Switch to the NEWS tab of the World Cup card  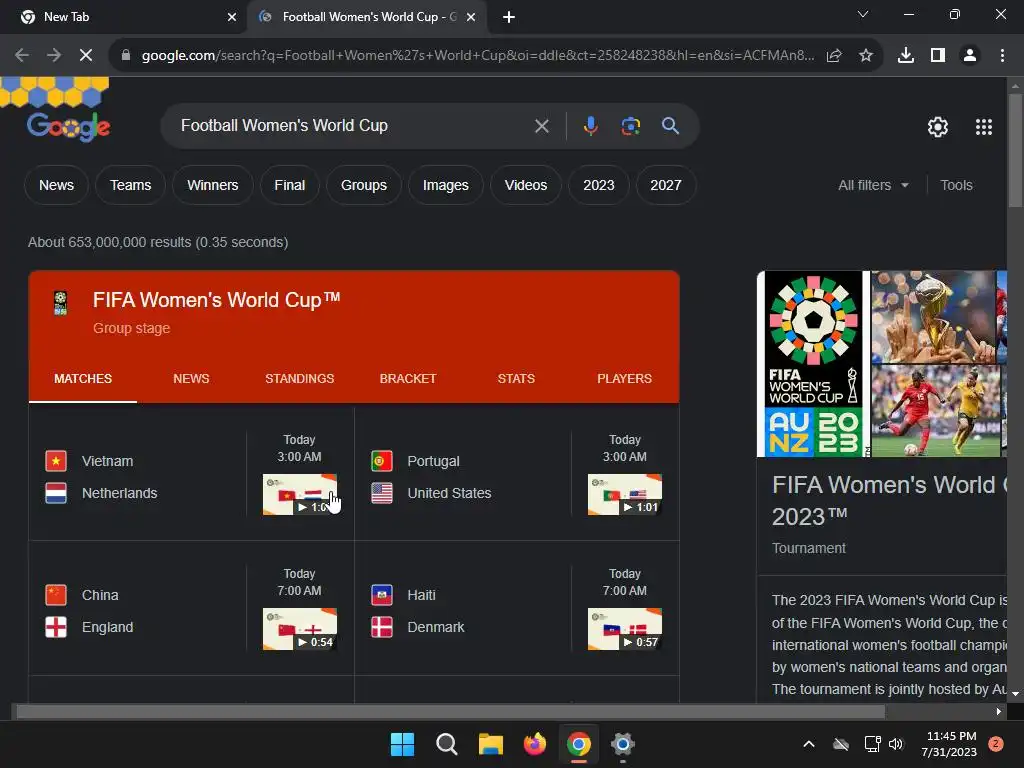[191, 379]
